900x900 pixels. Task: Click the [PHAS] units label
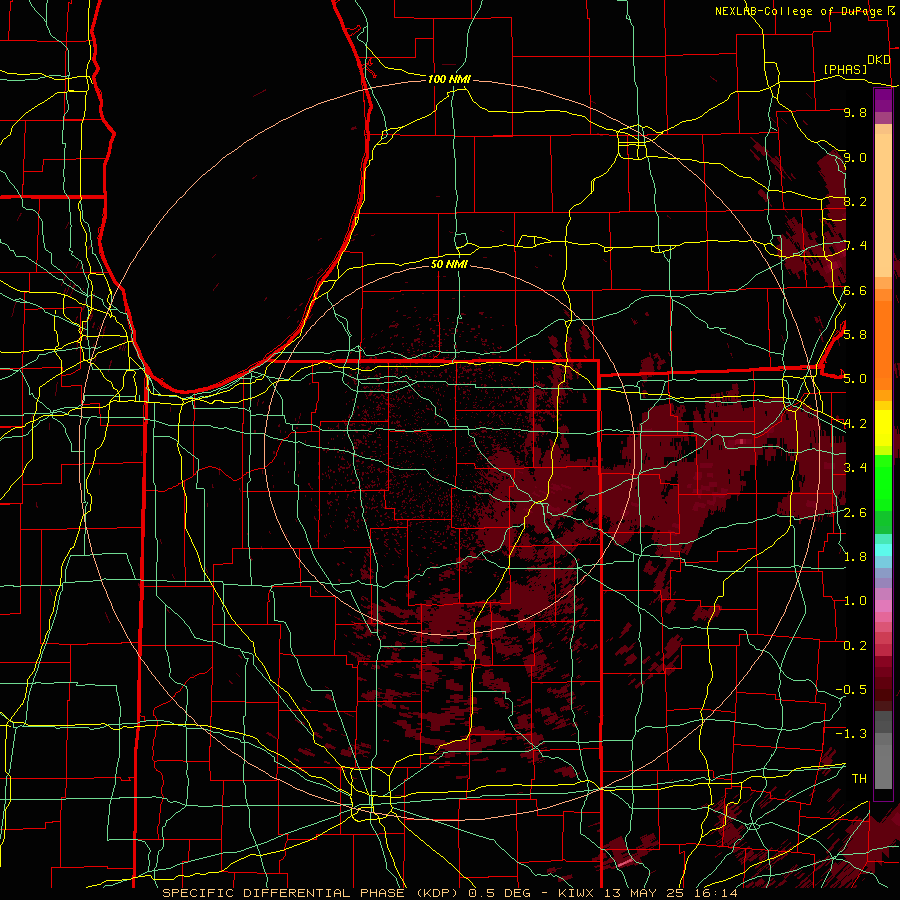coord(845,69)
